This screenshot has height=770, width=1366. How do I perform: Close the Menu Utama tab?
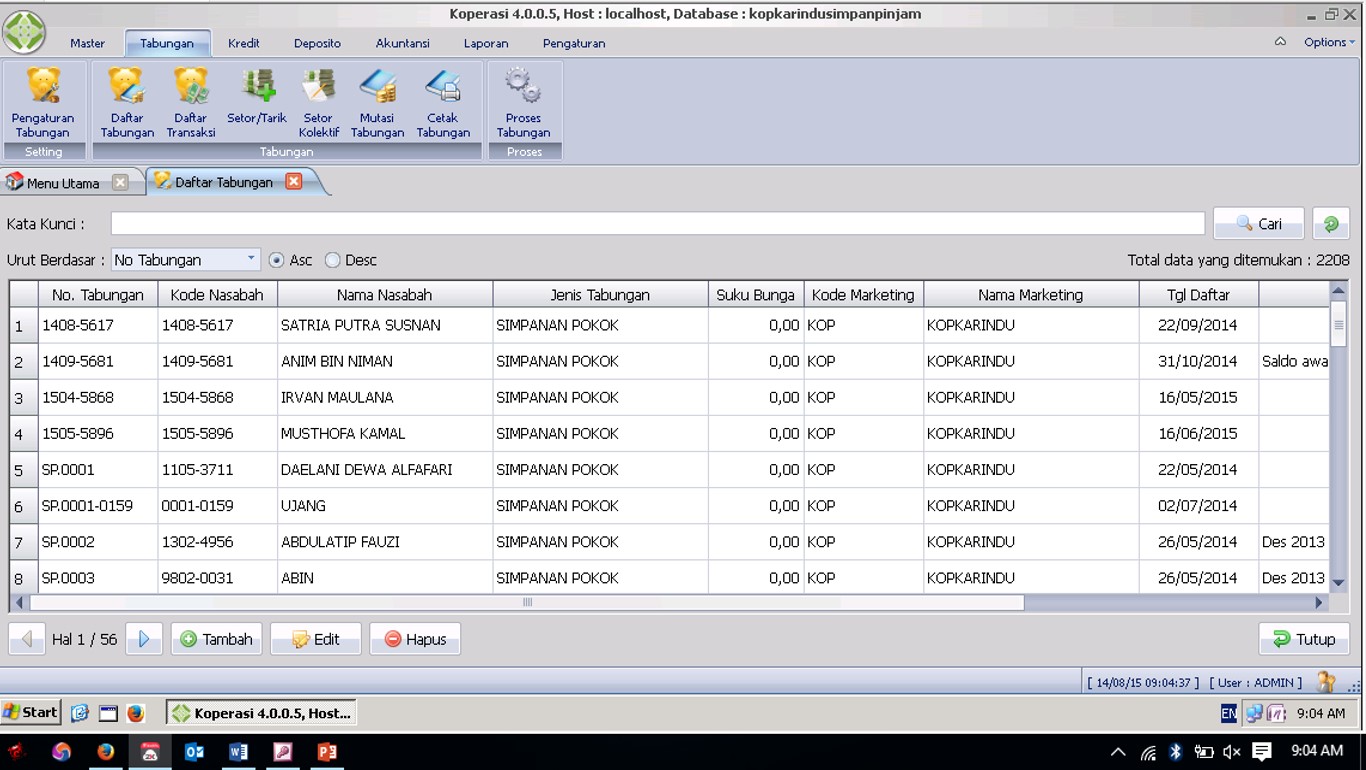pyautogui.click(x=120, y=182)
